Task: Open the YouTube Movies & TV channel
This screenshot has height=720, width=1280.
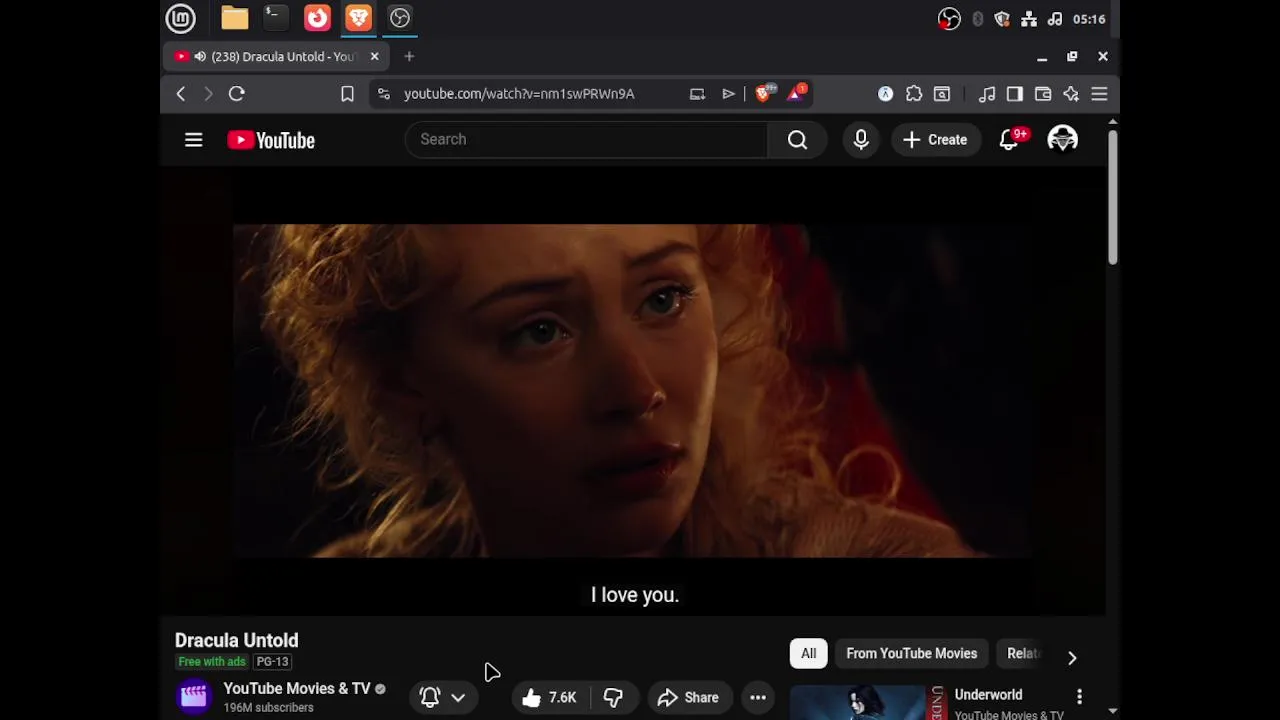Action: [x=297, y=689]
